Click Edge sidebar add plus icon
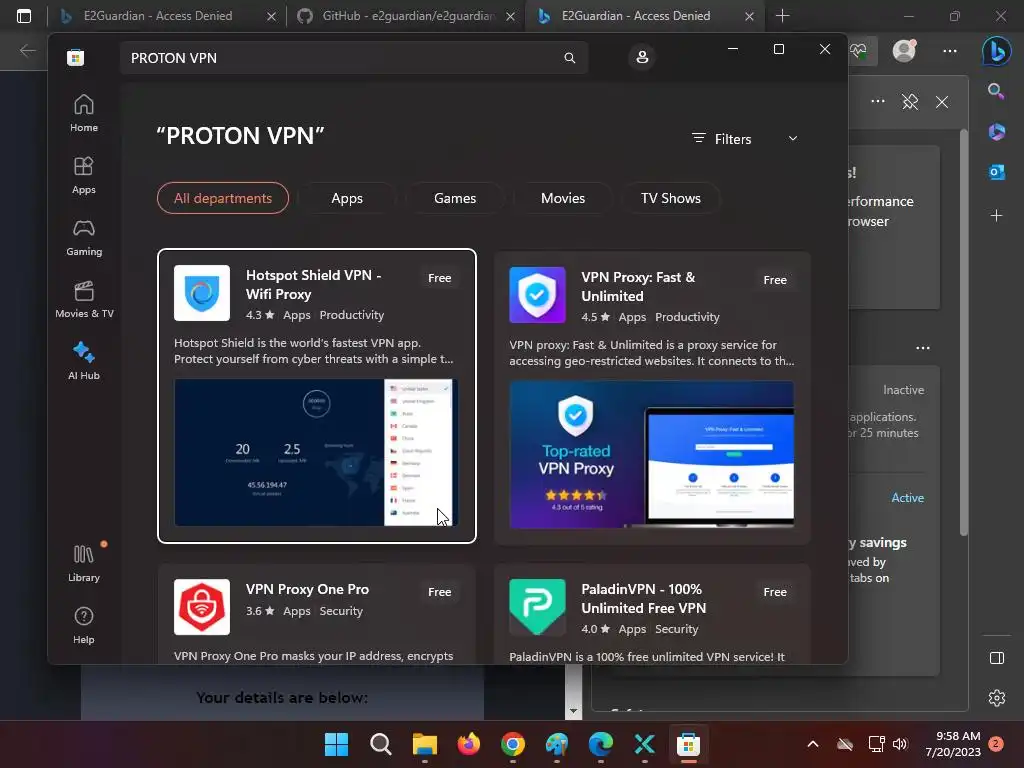Image resolution: width=1024 pixels, height=768 pixels. click(x=997, y=215)
